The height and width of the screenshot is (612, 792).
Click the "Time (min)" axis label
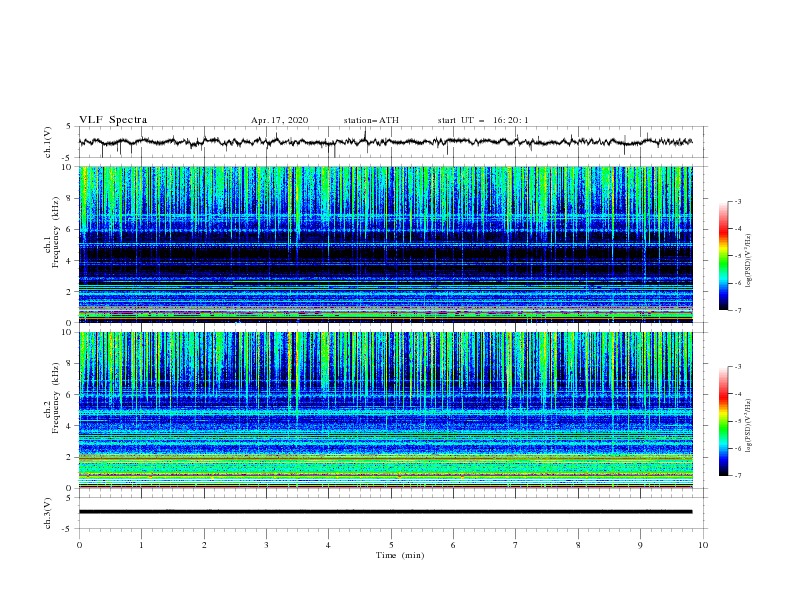tap(400, 555)
